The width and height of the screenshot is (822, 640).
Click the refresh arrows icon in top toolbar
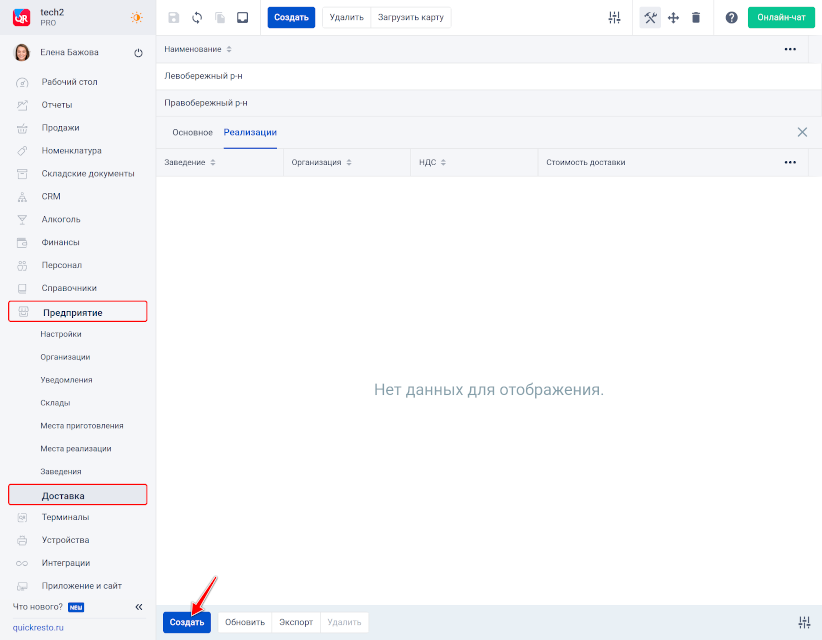[197, 18]
